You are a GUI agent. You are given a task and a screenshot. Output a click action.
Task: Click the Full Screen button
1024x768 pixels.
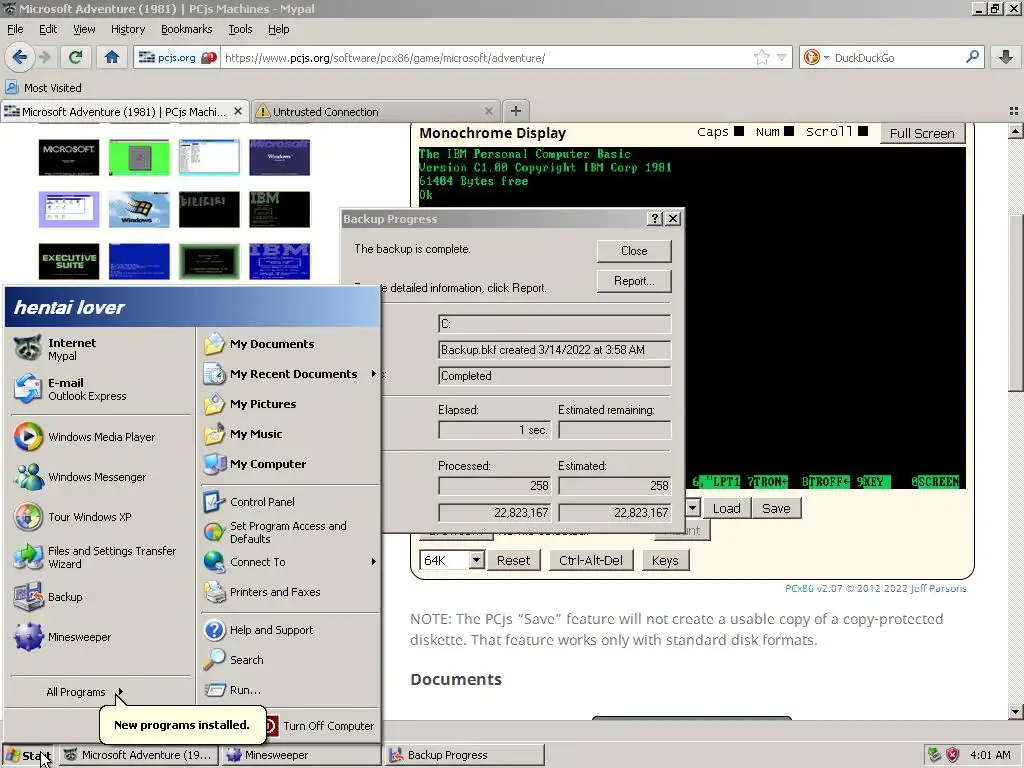click(x=922, y=133)
